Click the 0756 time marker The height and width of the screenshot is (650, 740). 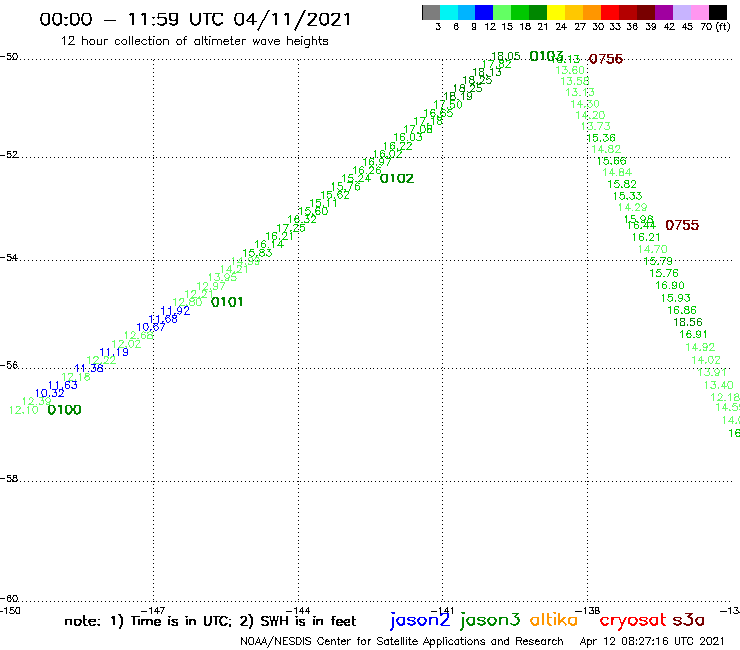tap(606, 59)
